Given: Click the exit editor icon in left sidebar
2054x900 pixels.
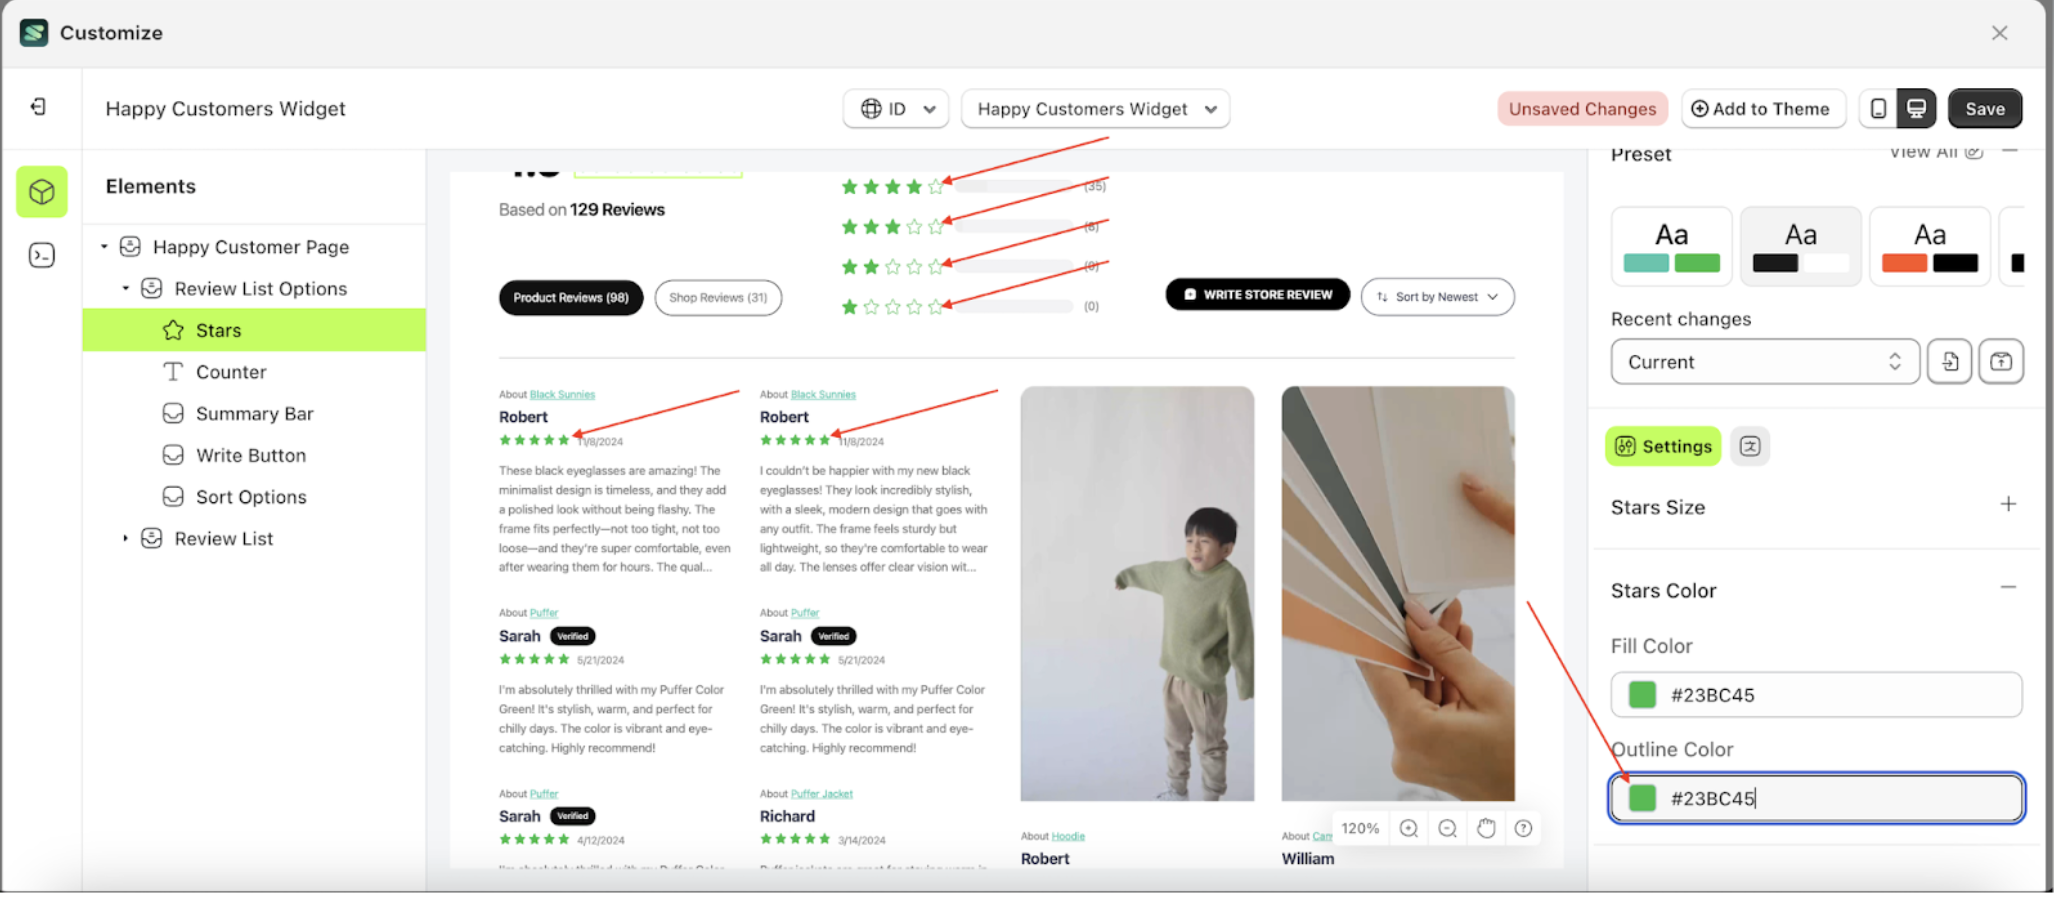Looking at the screenshot, I should click(x=38, y=107).
